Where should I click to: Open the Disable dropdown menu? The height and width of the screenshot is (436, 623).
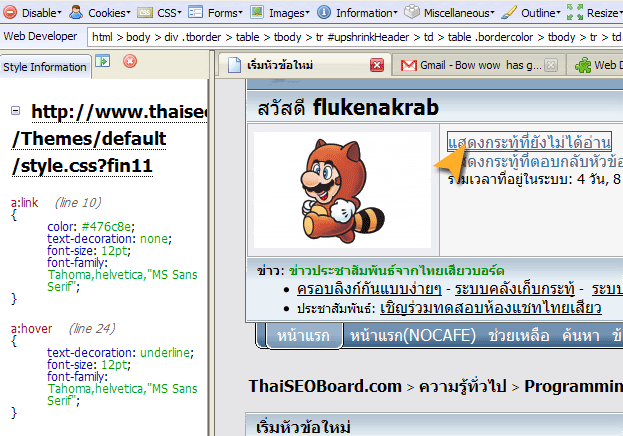coord(42,13)
